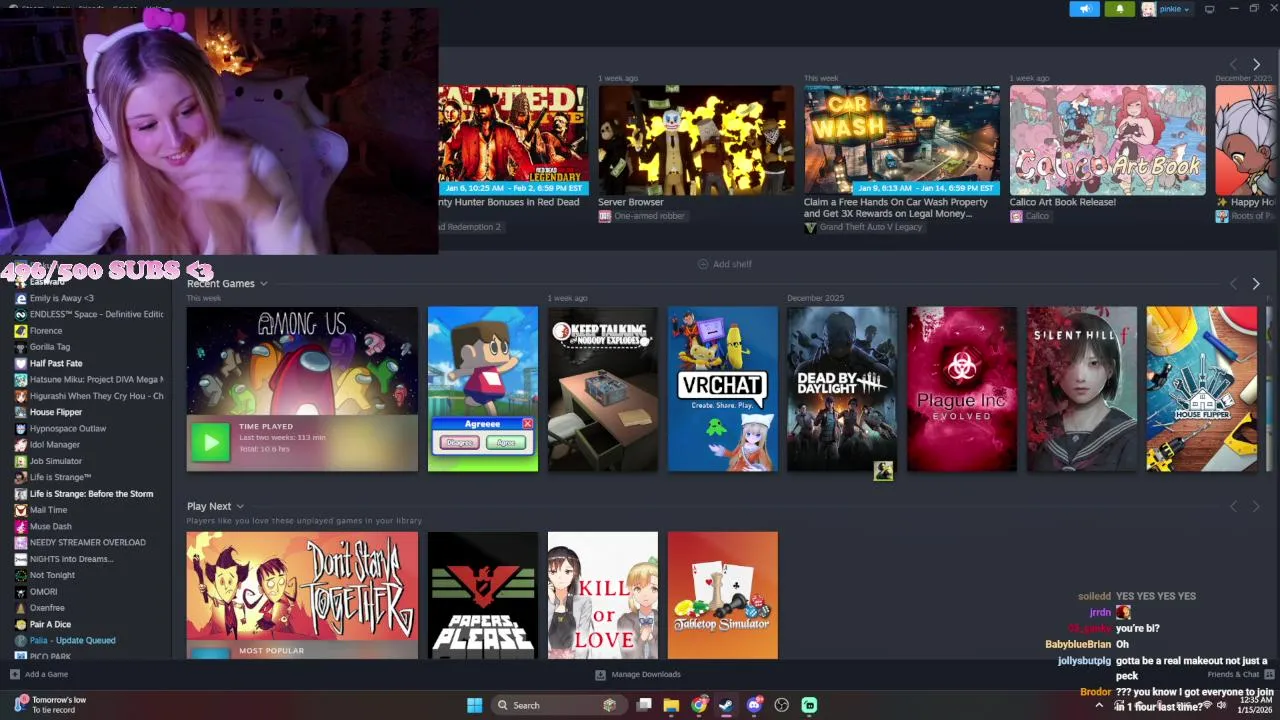Select Idol Manager in library list

tap(55, 445)
